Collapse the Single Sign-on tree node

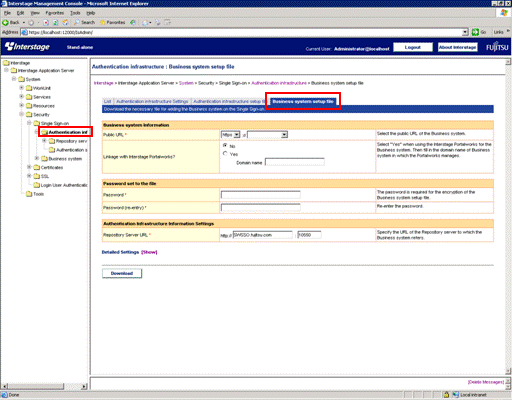(x=29, y=123)
